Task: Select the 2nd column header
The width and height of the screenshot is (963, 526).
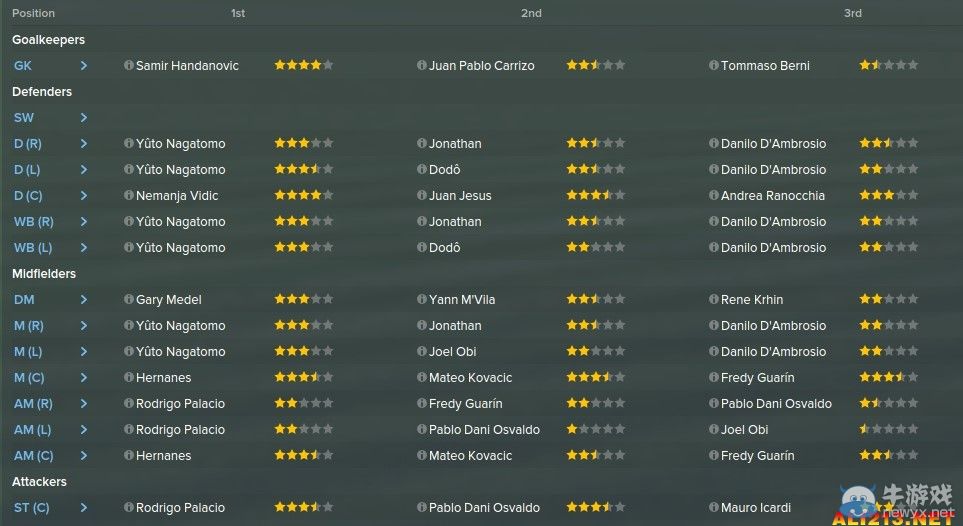Action: [x=531, y=13]
